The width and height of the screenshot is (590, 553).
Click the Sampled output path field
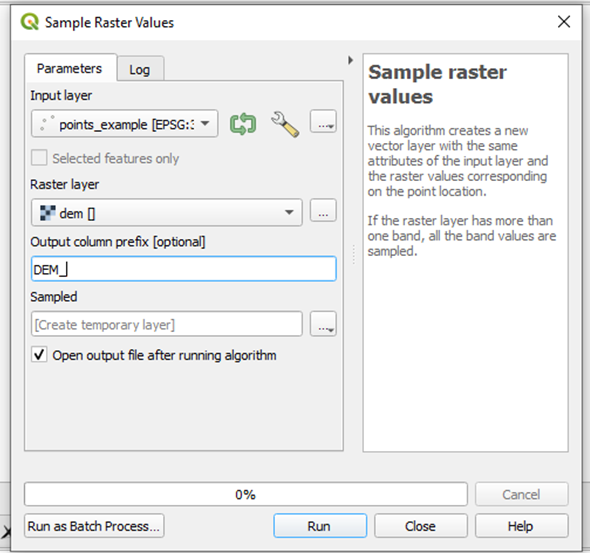[167, 324]
